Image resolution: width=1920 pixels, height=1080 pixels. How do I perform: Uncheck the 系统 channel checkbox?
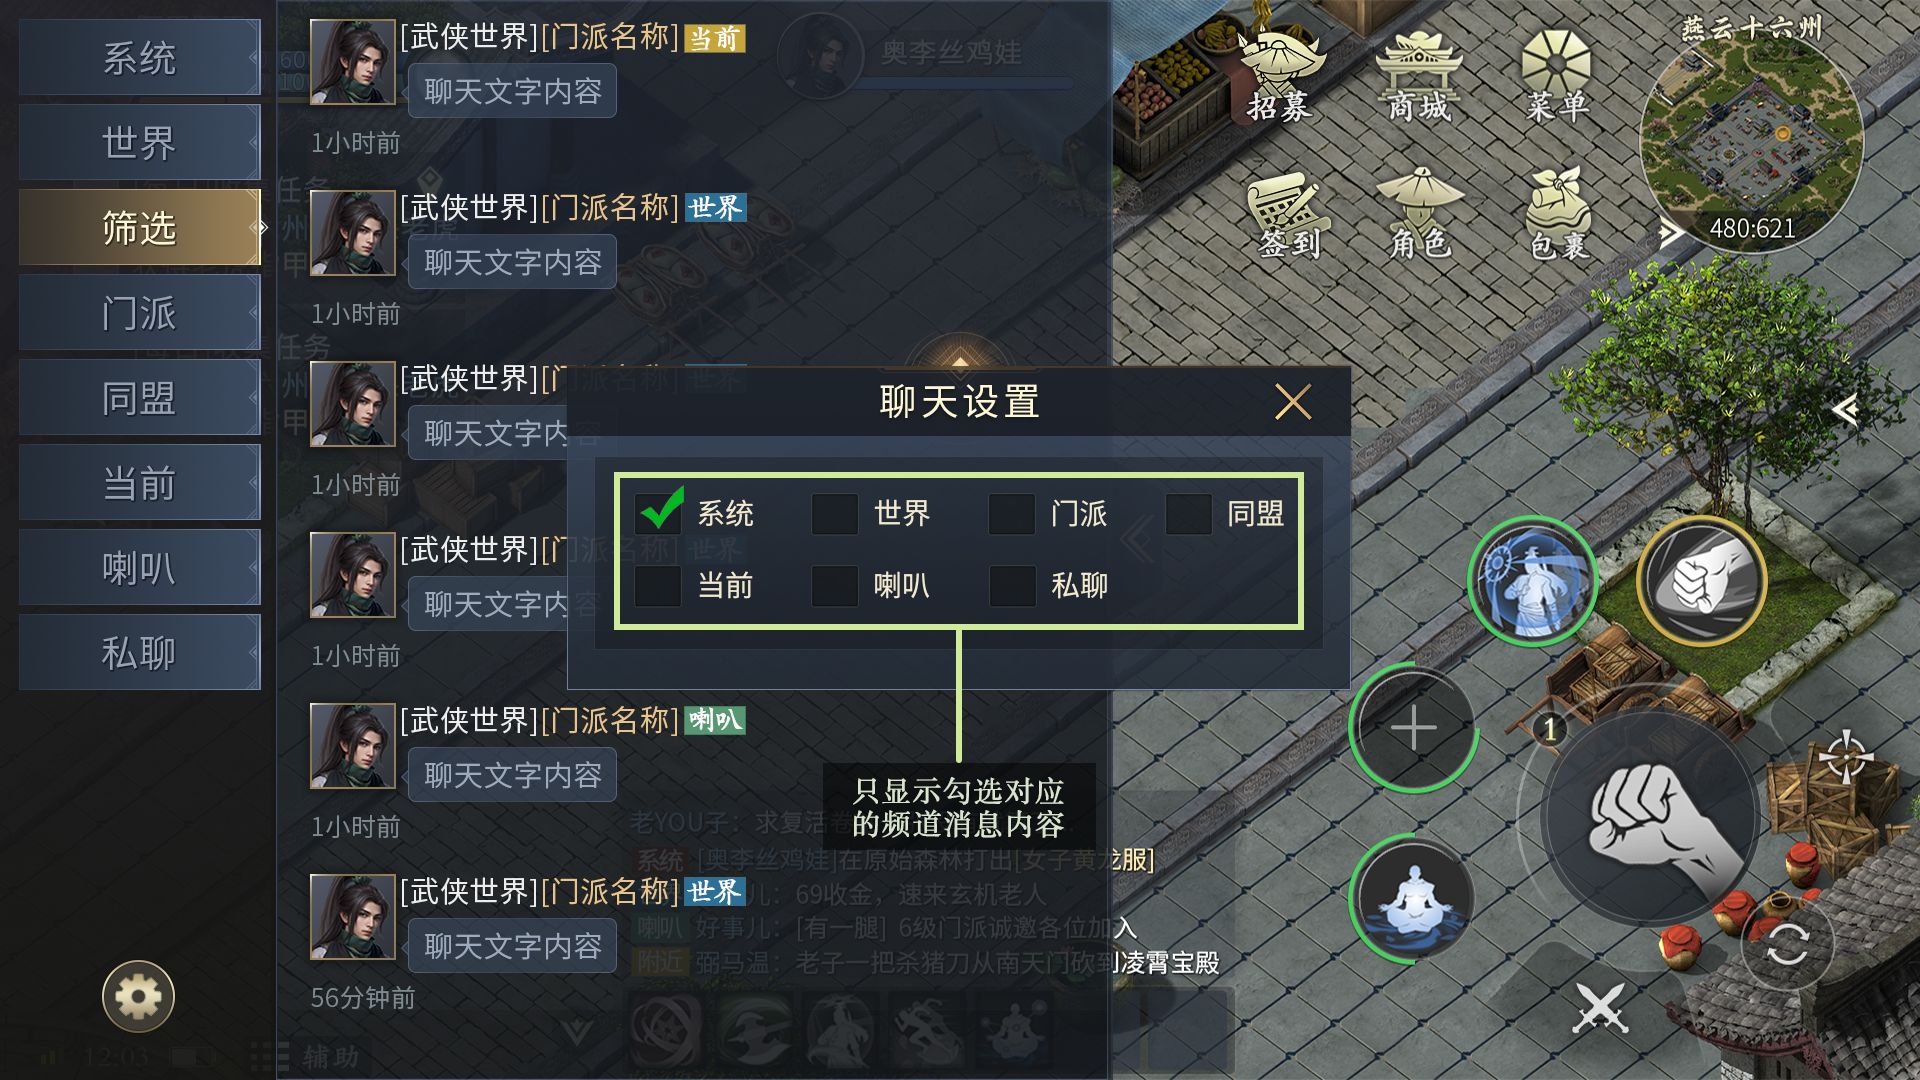point(658,513)
